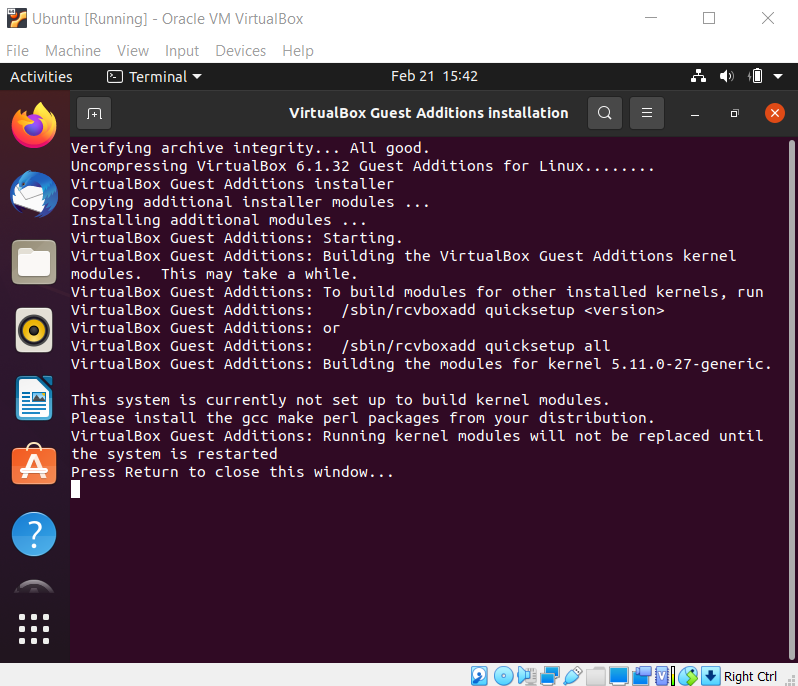The width and height of the screenshot is (798, 686).
Task: Click 'Copying additional installer modules ...' line
Action: tap(250, 202)
